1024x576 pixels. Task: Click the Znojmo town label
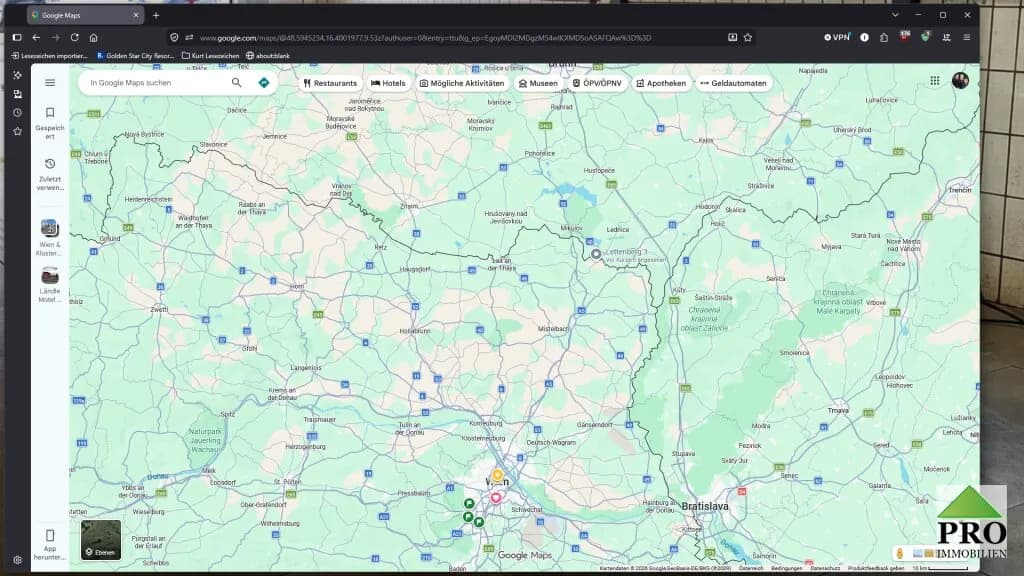click(409, 206)
